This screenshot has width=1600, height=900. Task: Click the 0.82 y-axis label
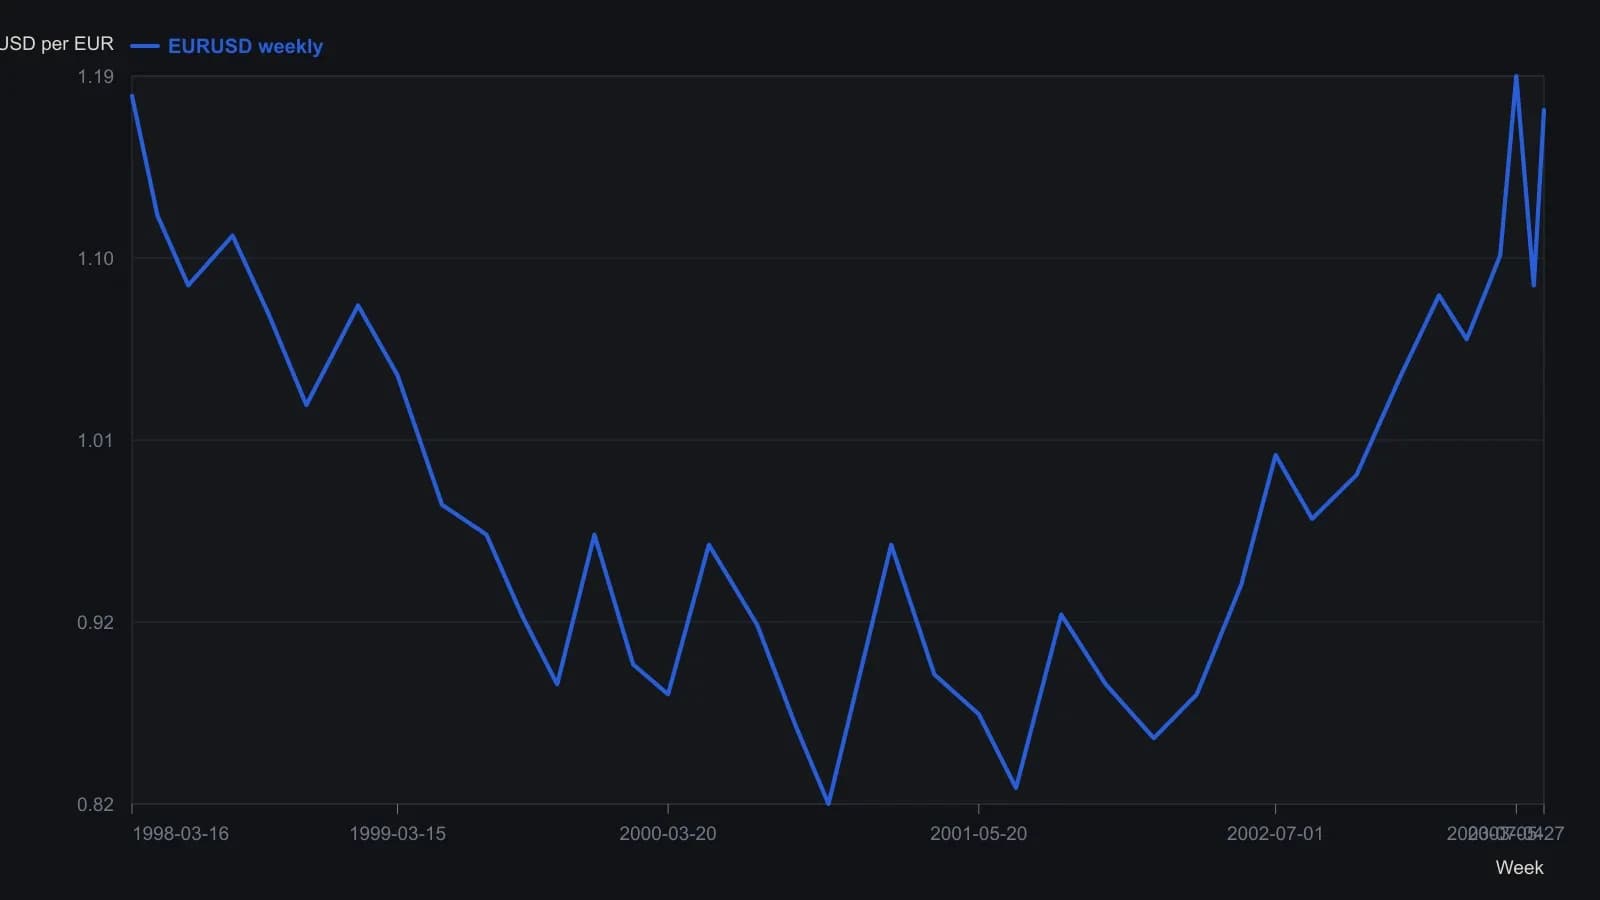click(96, 805)
